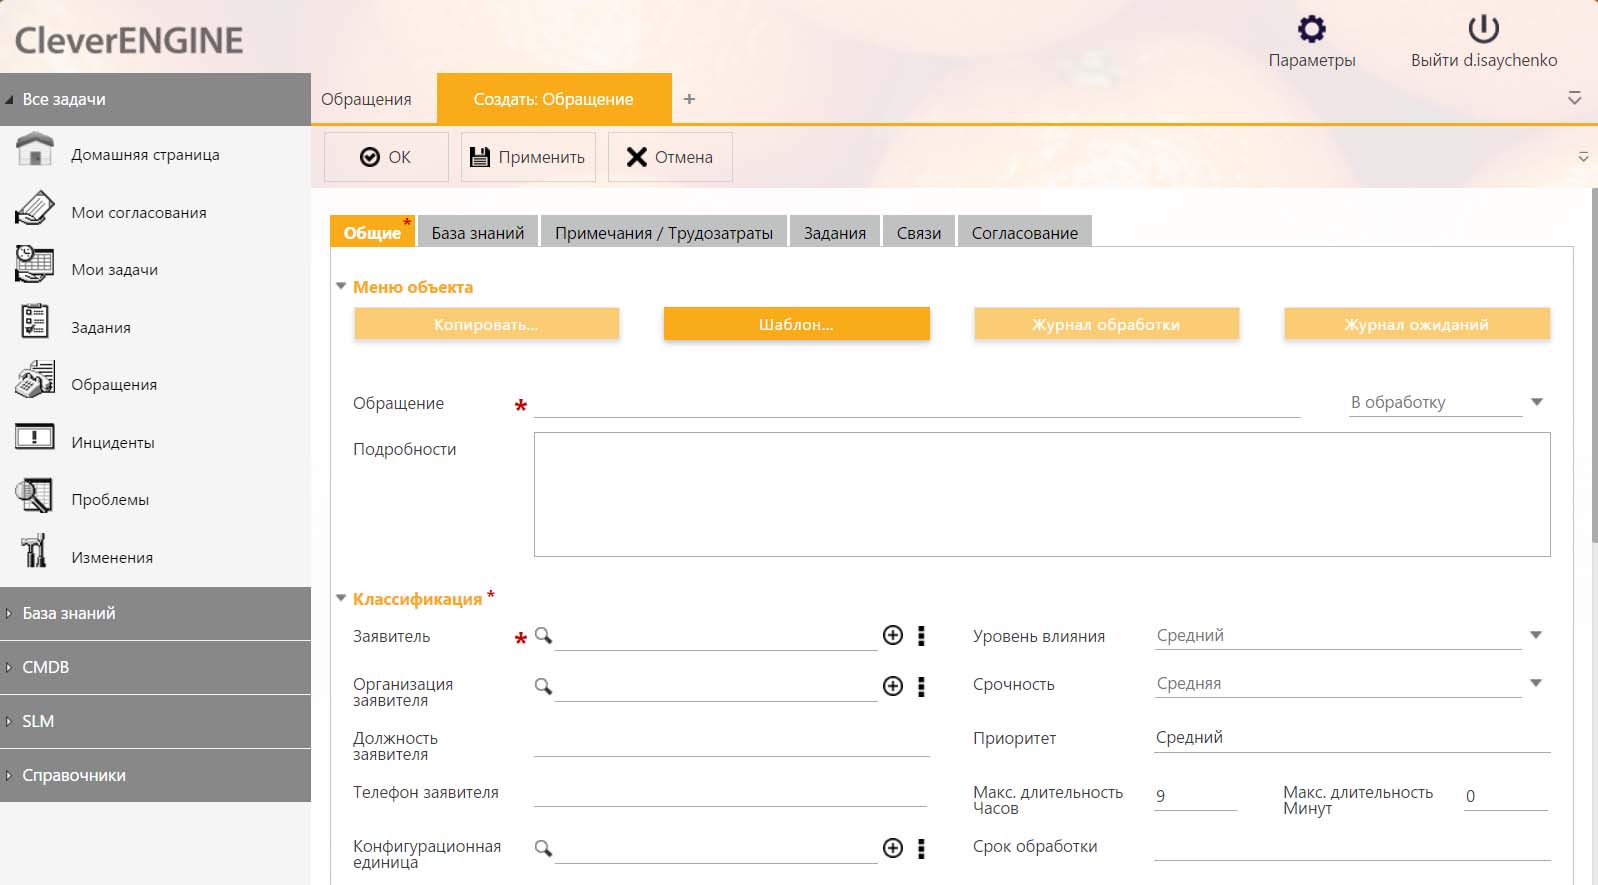Click the Применить save button
This screenshot has width=1598, height=885.
[x=528, y=157]
